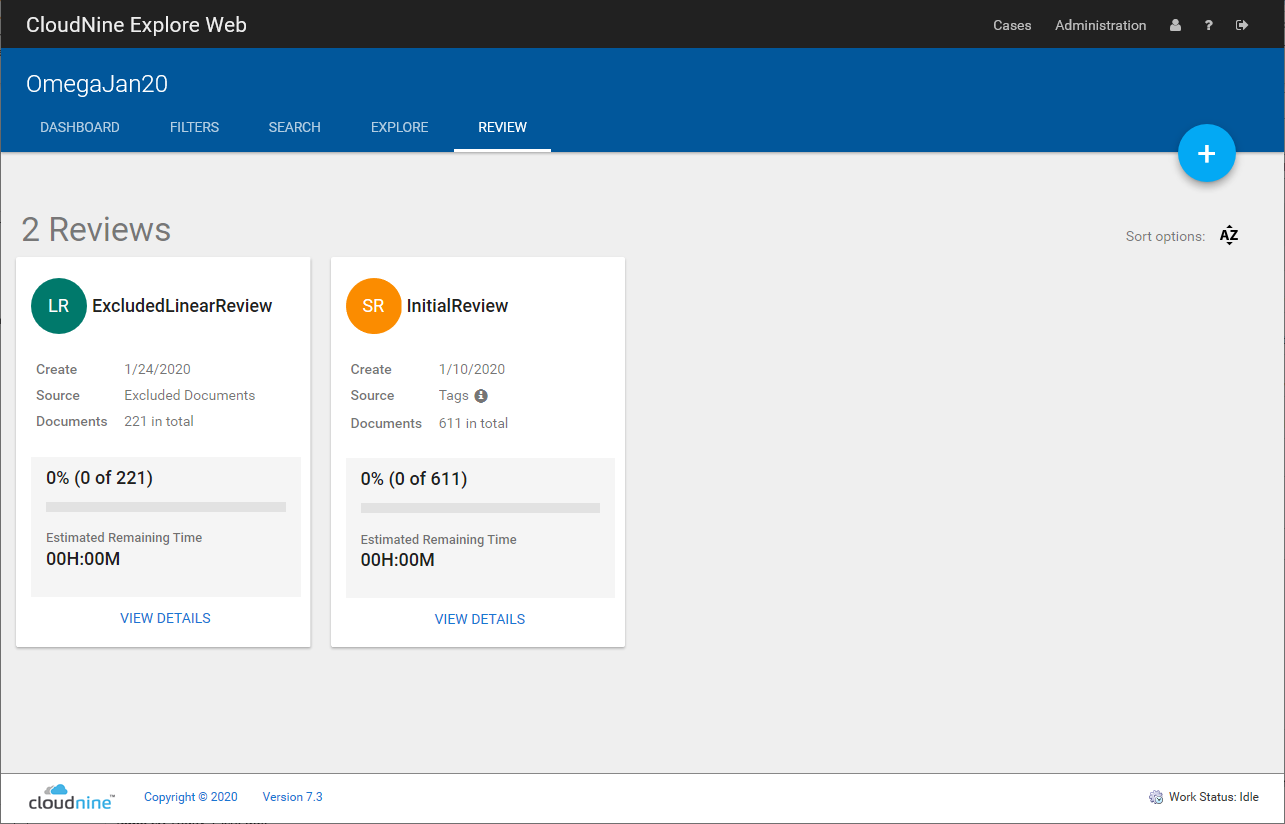Click the Copyright © 2020 link
This screenshot has width=1285, height=824.
coord(191,797)
